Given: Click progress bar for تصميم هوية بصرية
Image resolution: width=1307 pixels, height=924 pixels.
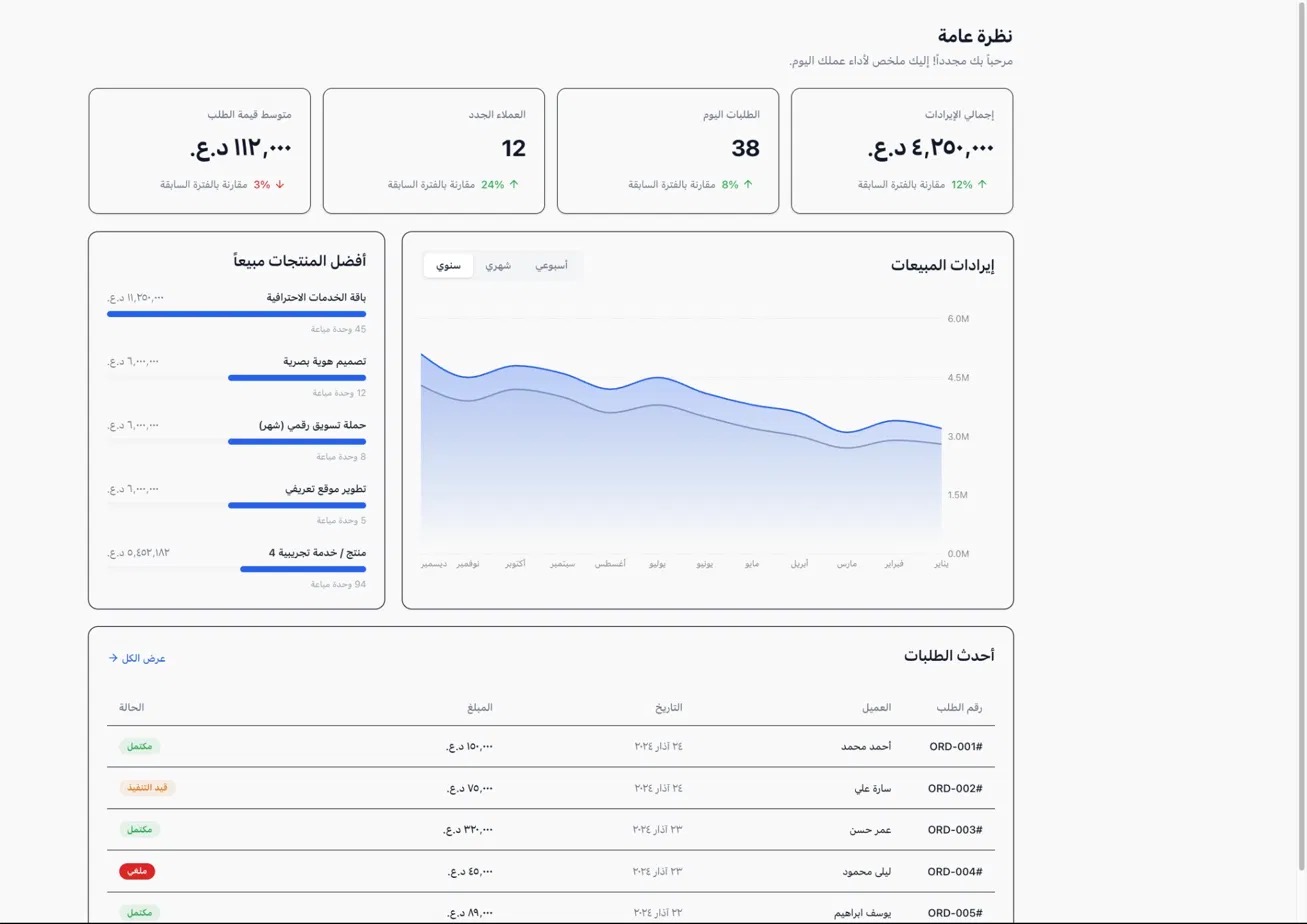Looking at the screenshot, I should pos(236,378).
